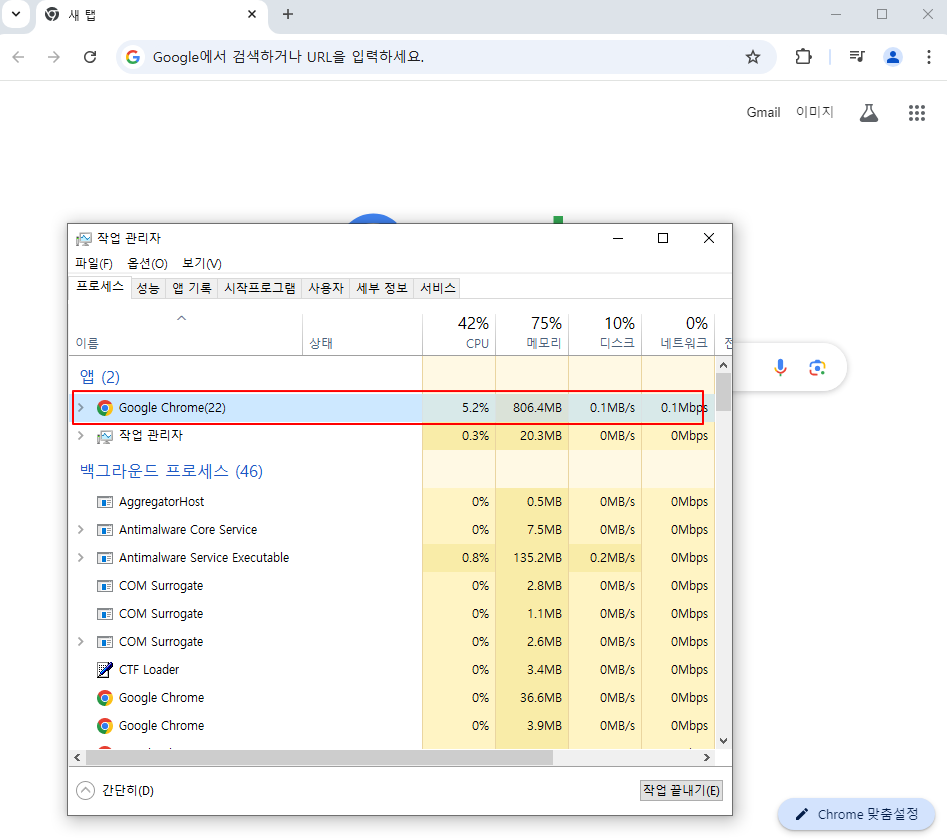Select the 135.2MB memory cell

pos(532,558)
